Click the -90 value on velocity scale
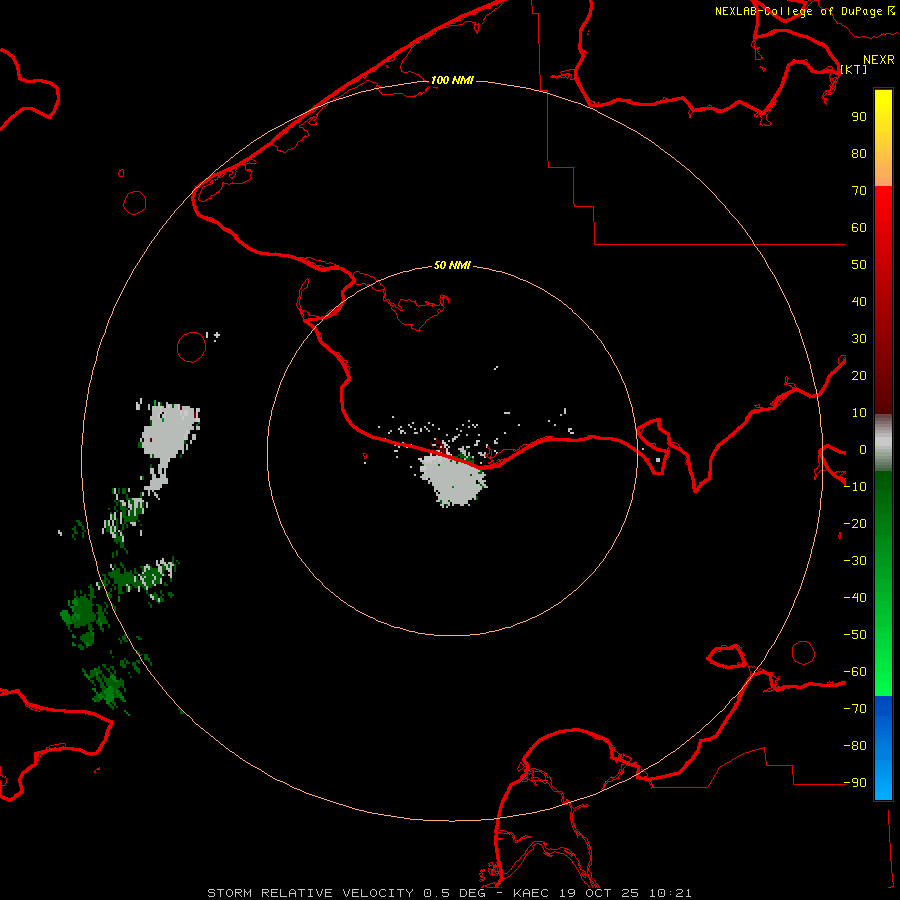Screen dimensions: 900x900 (x=855, y=783)
